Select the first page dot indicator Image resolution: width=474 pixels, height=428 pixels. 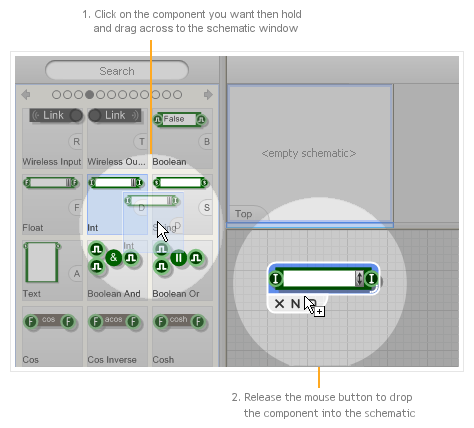[x=56, y=95]
